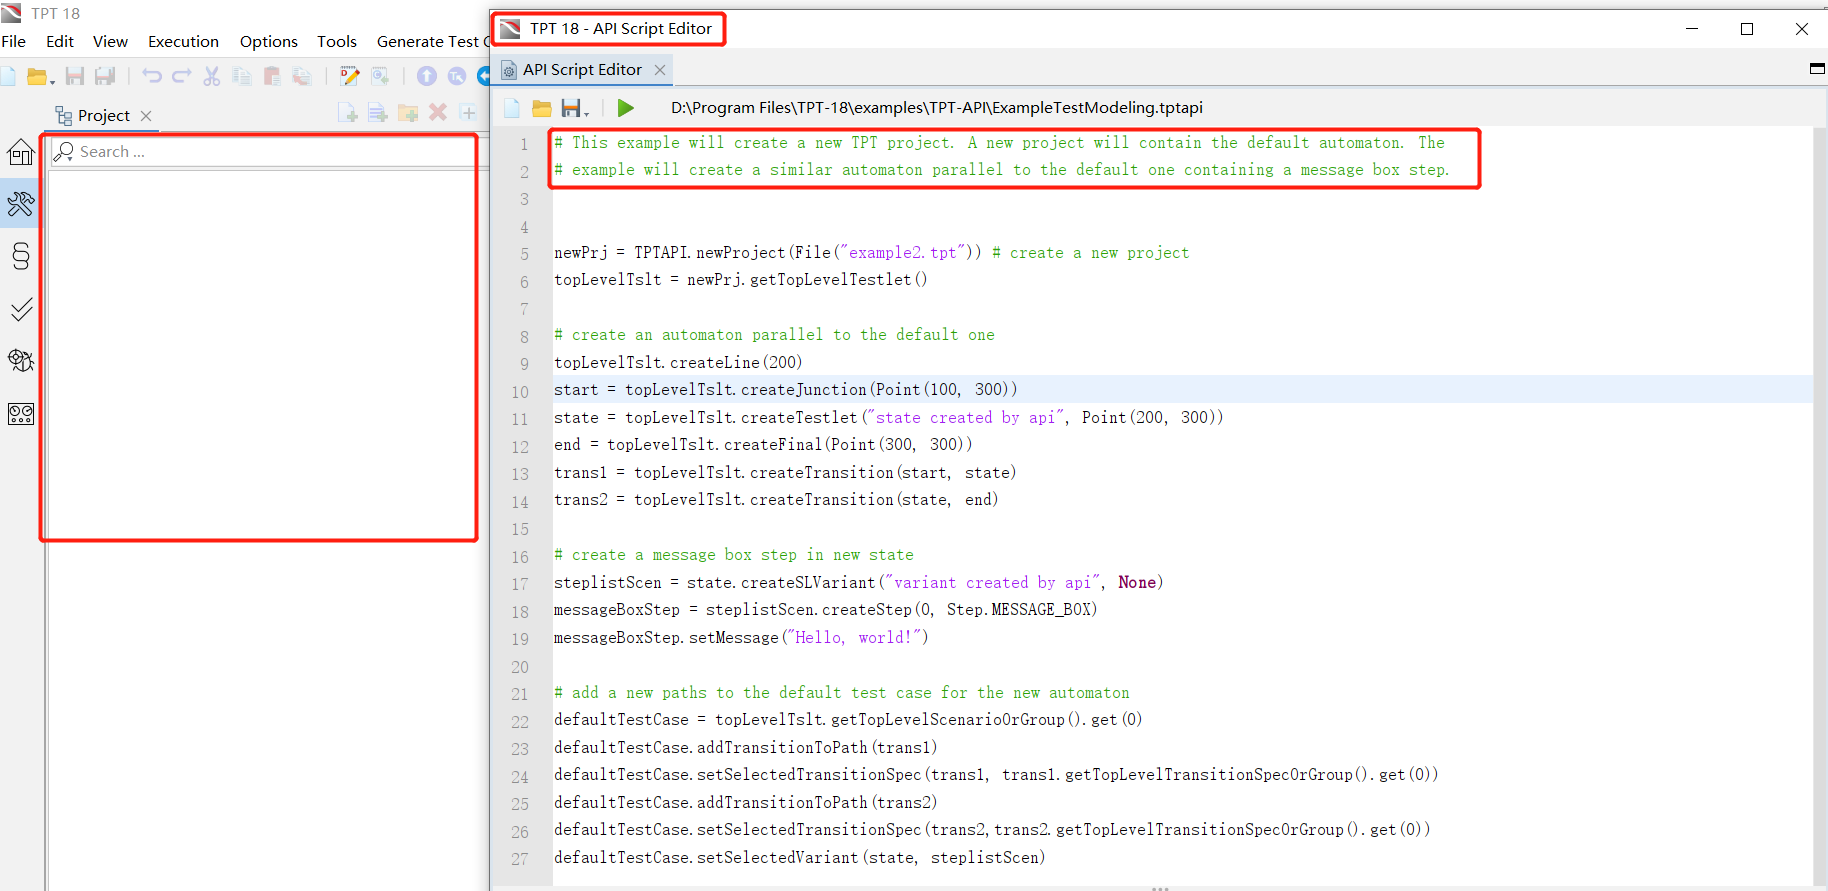The image size is (1828, 891).
Task: Open the Edit menu
Action: 60,41
